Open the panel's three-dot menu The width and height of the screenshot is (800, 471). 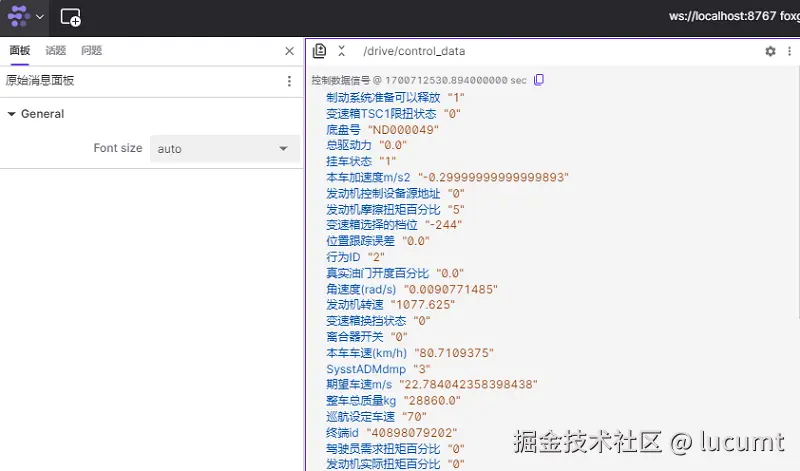pos(789,51)
